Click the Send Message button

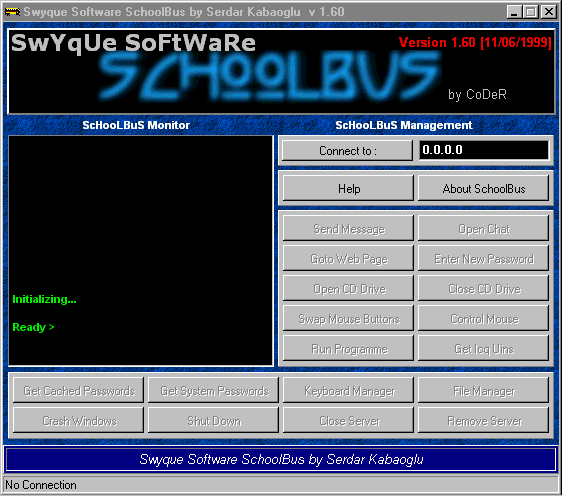348,228
